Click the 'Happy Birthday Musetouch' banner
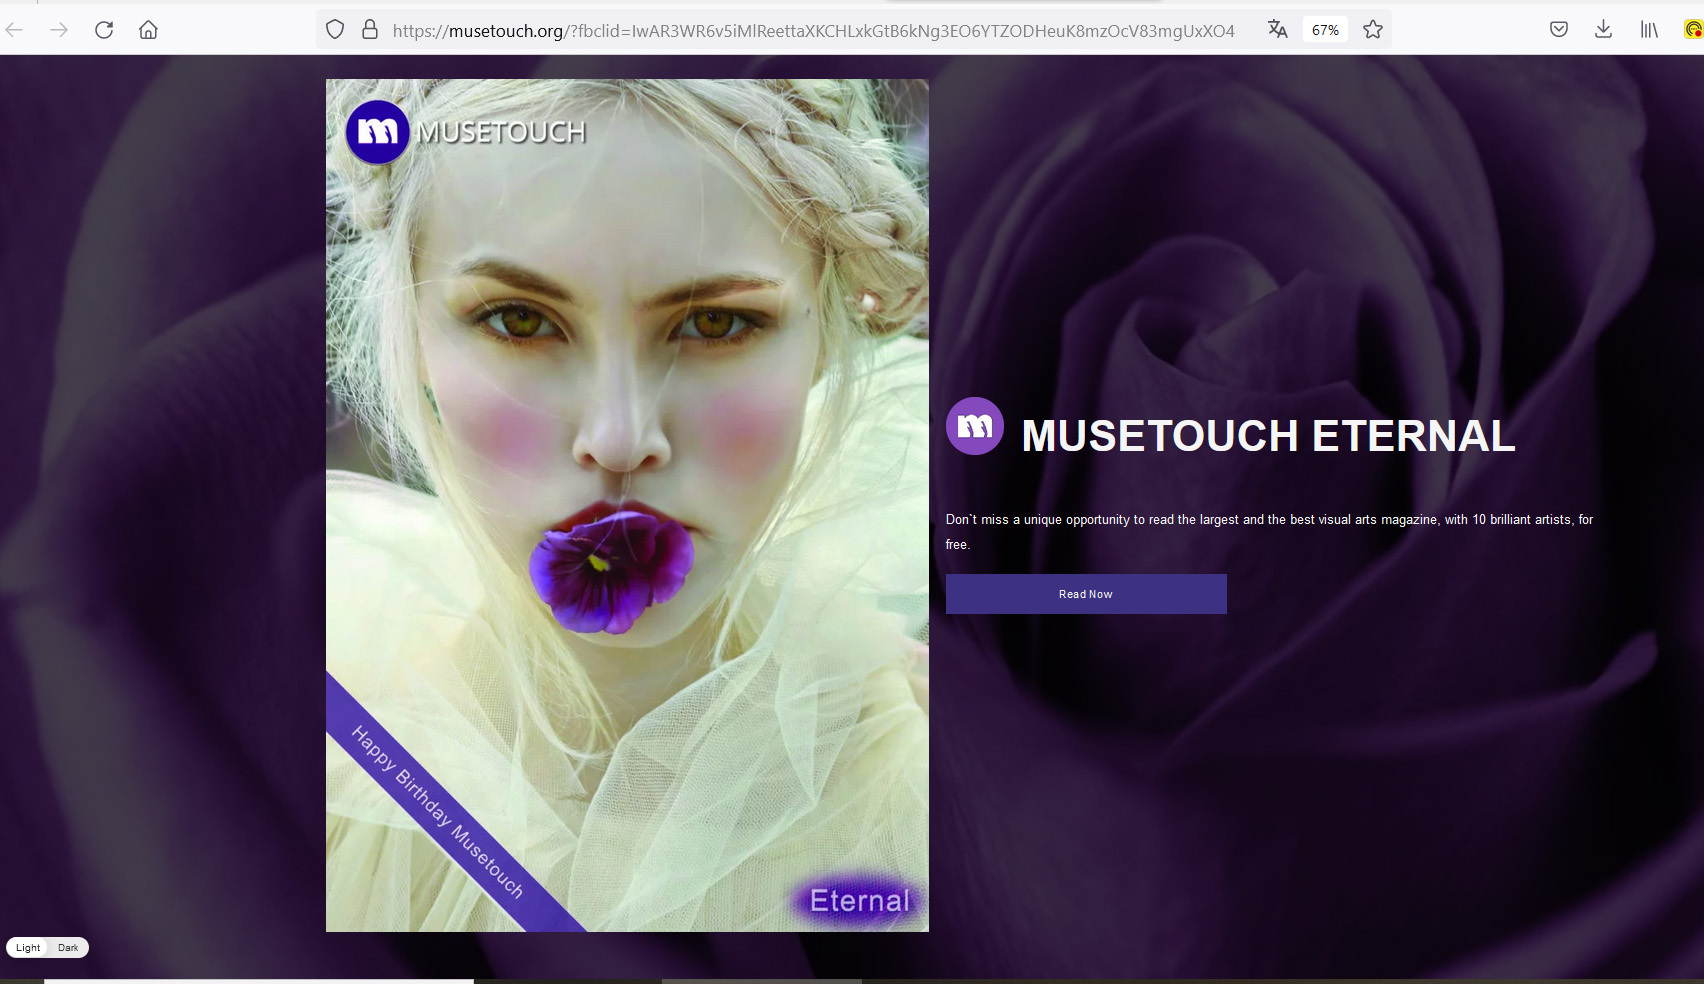The image size is (1704, 984). (437, 813)
